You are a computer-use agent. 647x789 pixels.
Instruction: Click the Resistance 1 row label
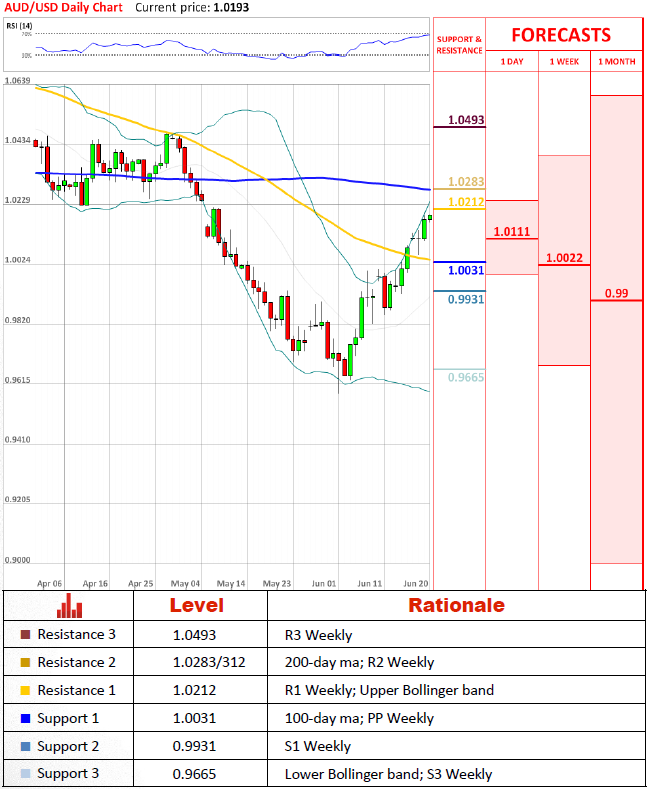click(x=76, y=690)
